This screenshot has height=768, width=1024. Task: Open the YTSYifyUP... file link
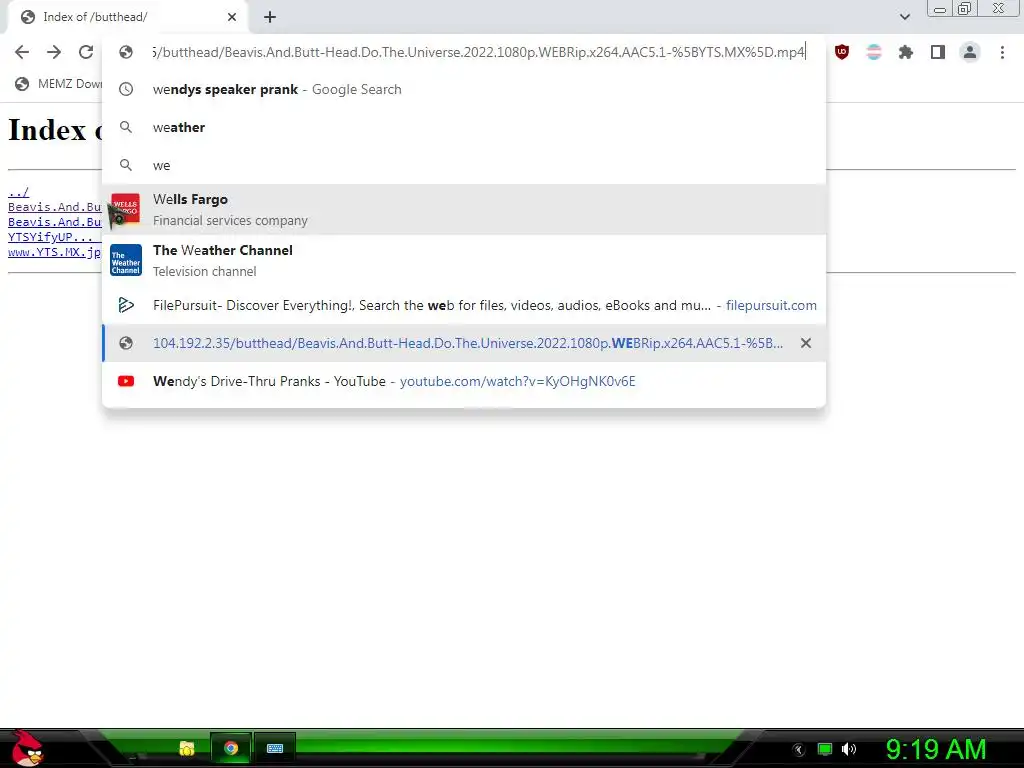pos(51,237)
